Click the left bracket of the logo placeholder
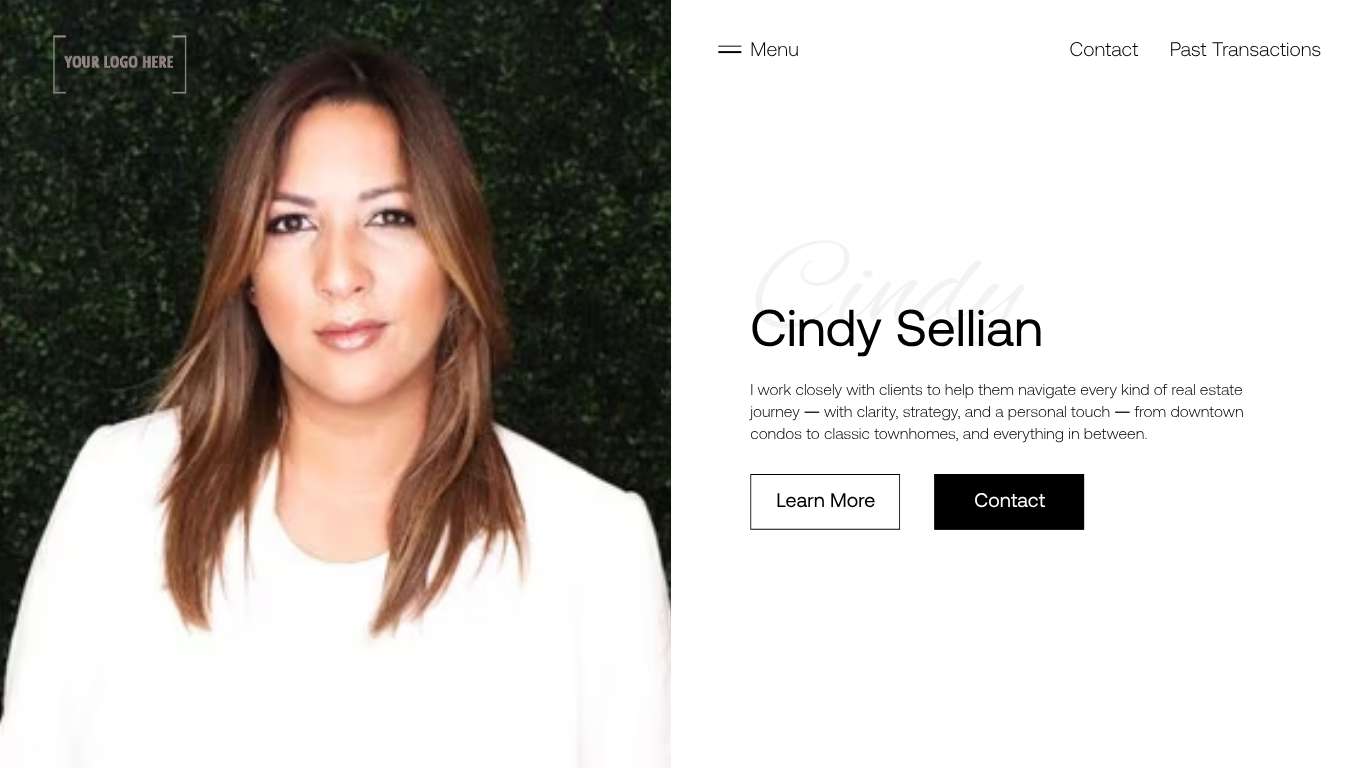This screenshot has width=1366, height=768. click(x=58, y=64)
